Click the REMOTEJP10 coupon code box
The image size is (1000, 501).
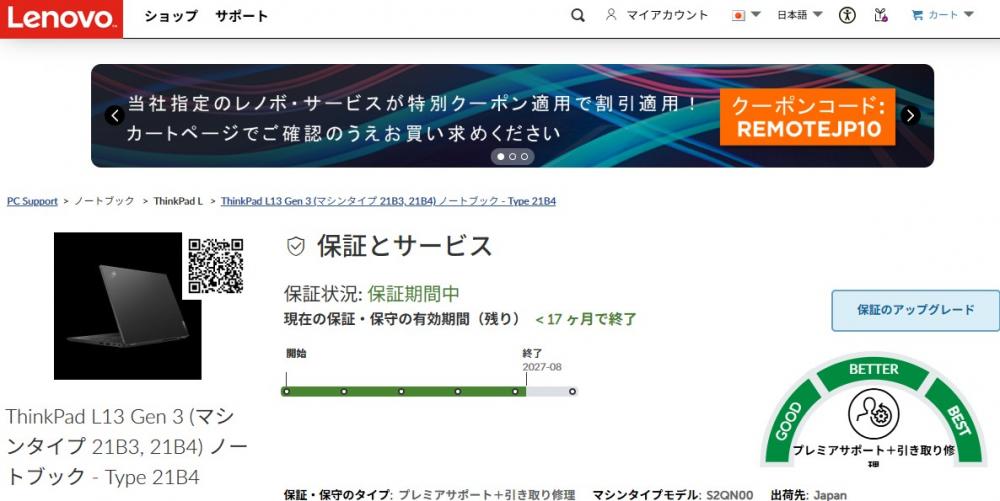(808, 117)
